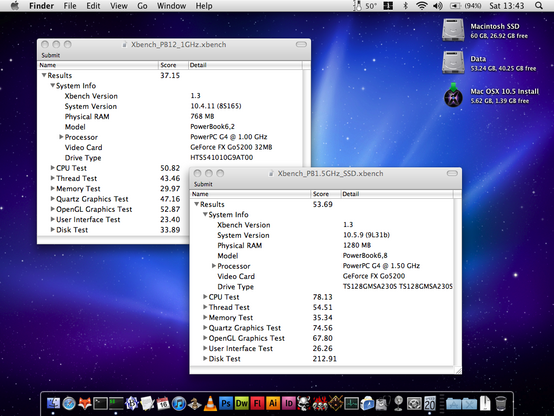Click Submit in the 1GHz window

coord(51,55)
